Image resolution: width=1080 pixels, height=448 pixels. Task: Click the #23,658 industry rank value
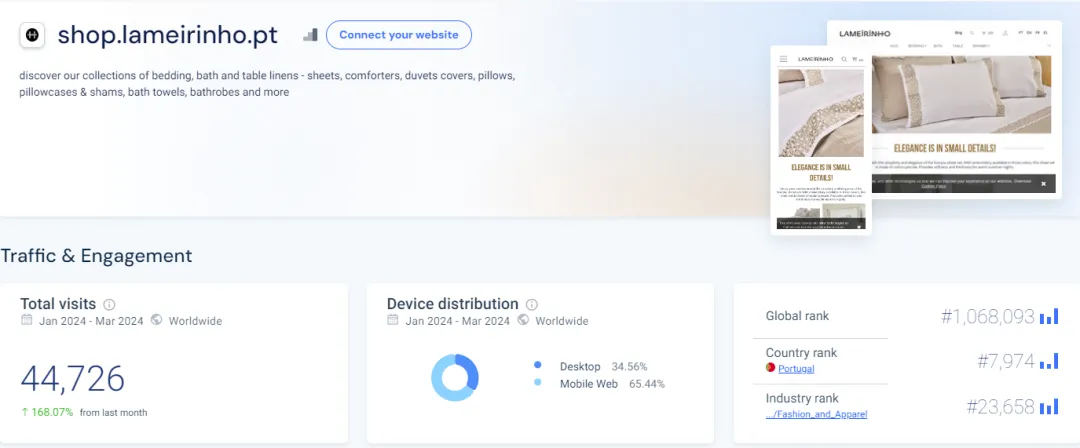point(1000,407)
